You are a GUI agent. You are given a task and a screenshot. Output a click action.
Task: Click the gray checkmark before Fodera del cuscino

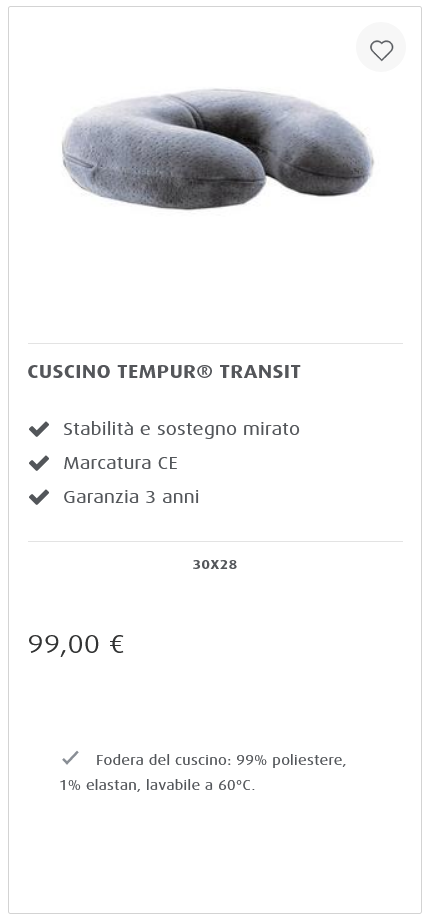click(x=70, y=758)
